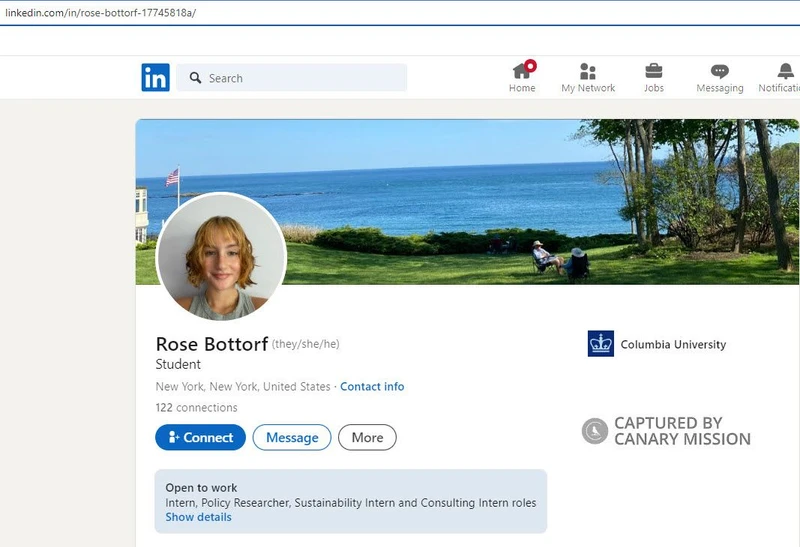Open Rose Bottorf's profile photo
This screenshot has height=547, width=800.
pyautogui.click(x=221, y=257)
